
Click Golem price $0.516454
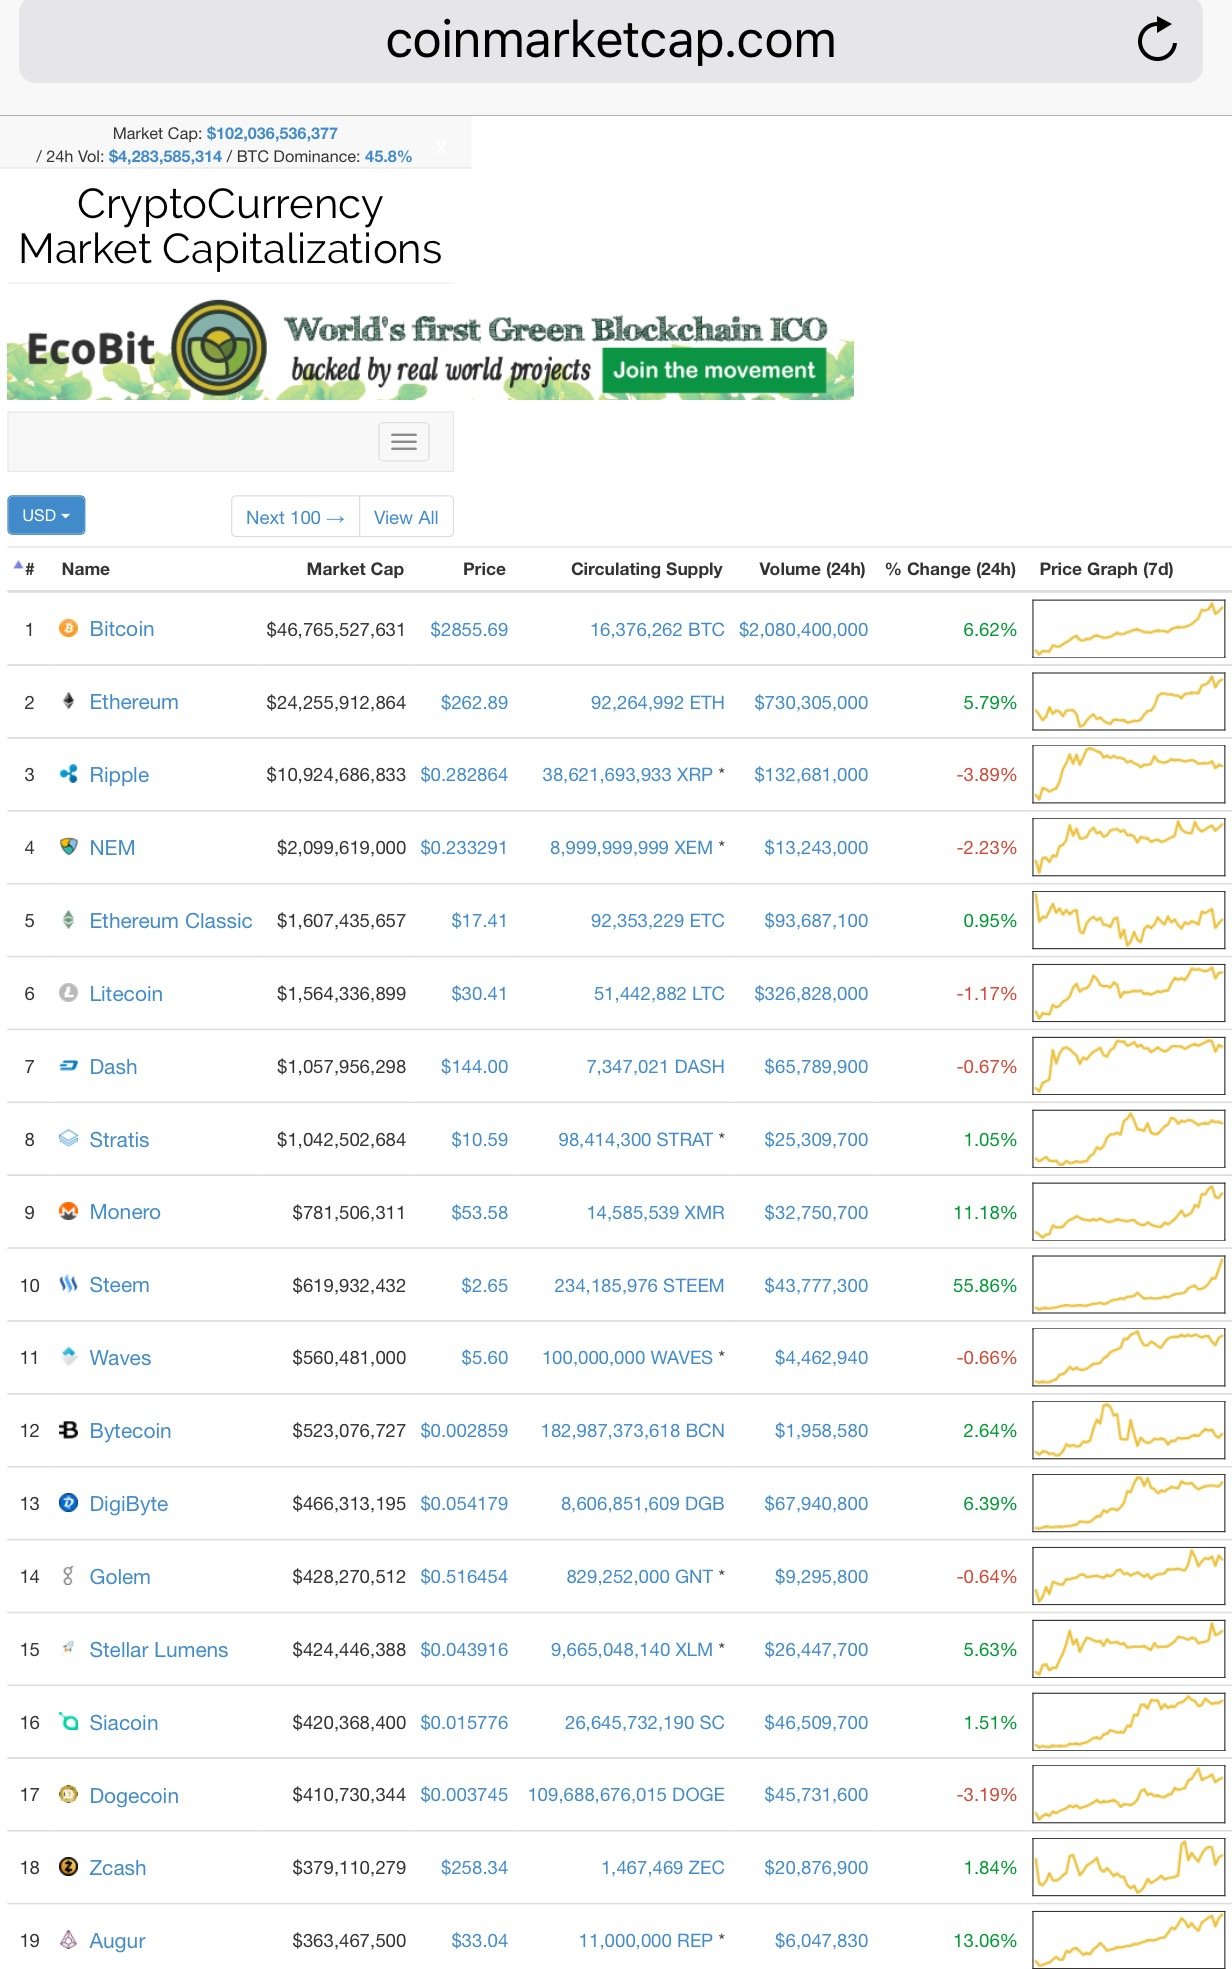click(464, 1577)
